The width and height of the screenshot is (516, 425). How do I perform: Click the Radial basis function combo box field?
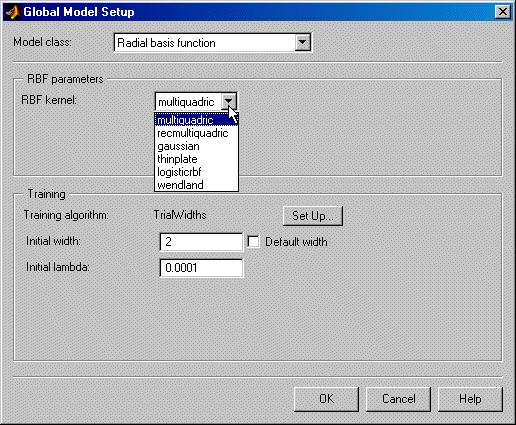coord(212,43)
